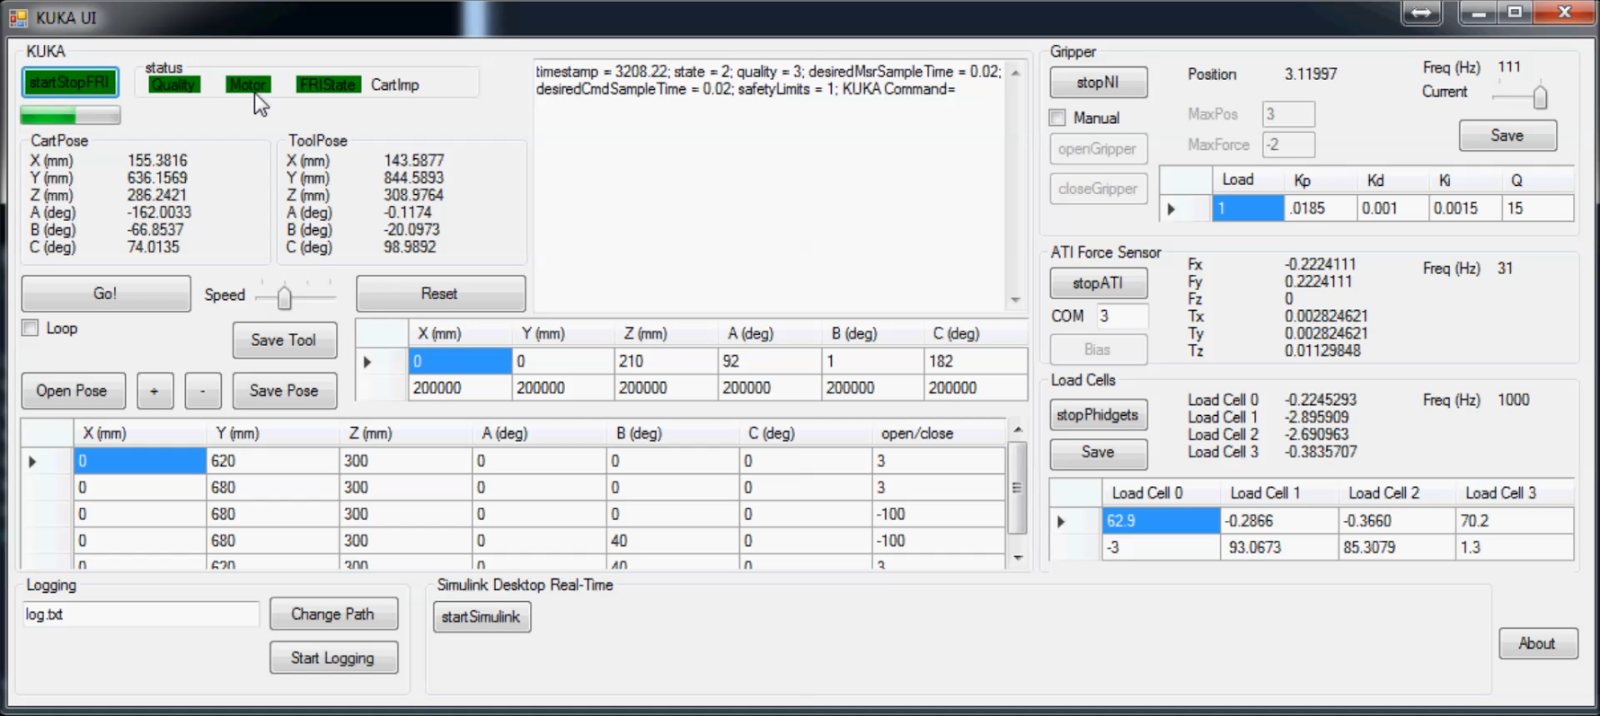Viewport: 1600px width, 716px height.
Task: Click the window resize arrow button in title bar
Action: pyautogui.click(x=1421, y=12)
